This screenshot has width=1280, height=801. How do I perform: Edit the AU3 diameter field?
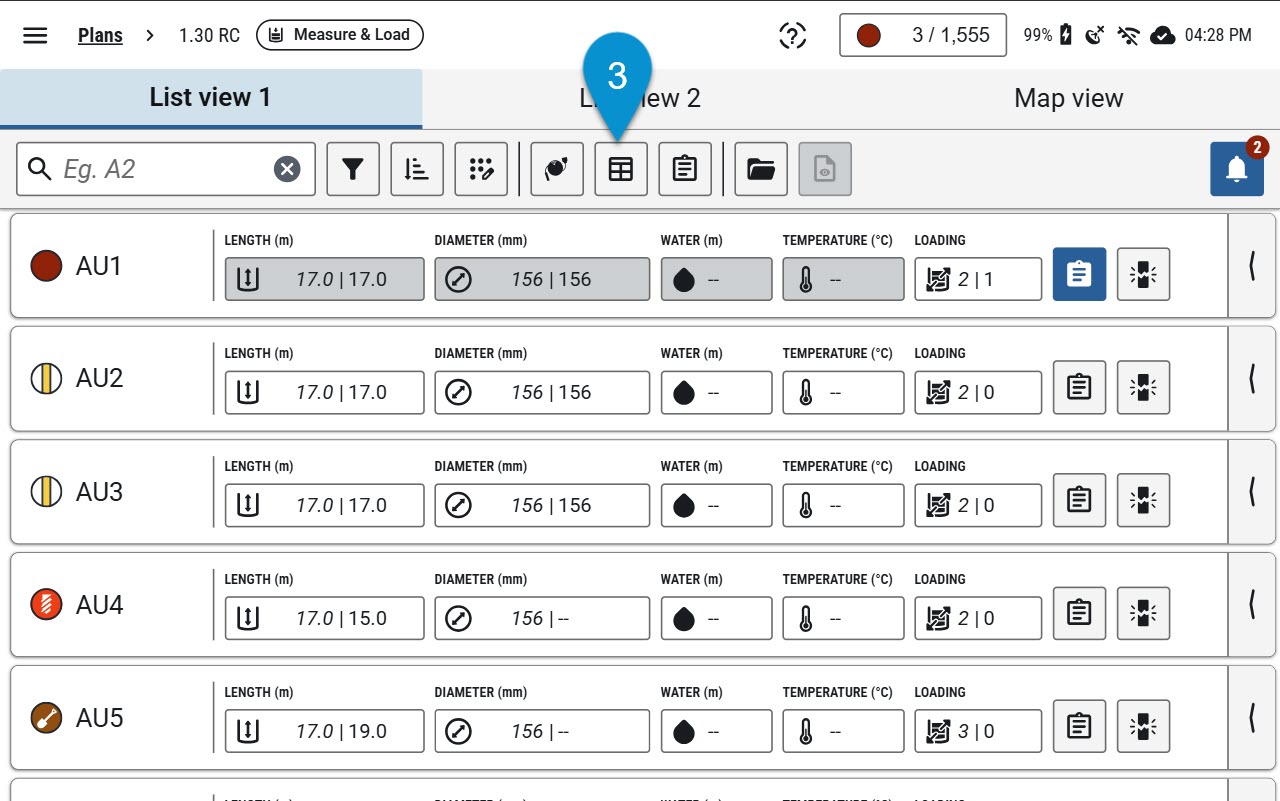[x=542, y=505]
